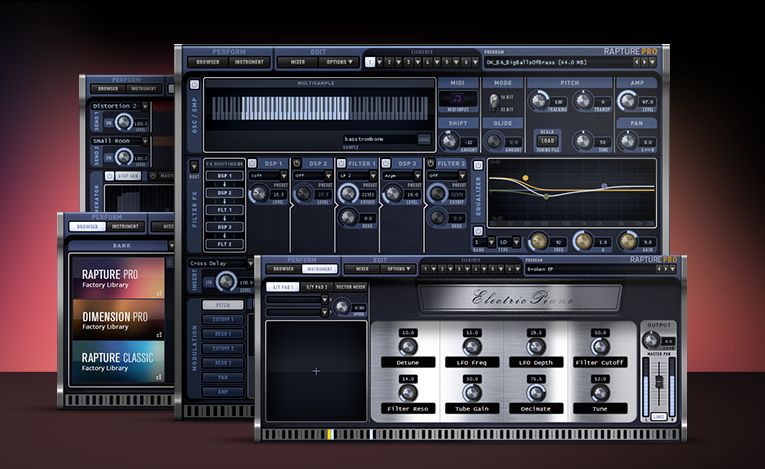This screenshot has height=469, width=765.
Task: Toggle the DSP 2 power button
Action: click(297, 163)
